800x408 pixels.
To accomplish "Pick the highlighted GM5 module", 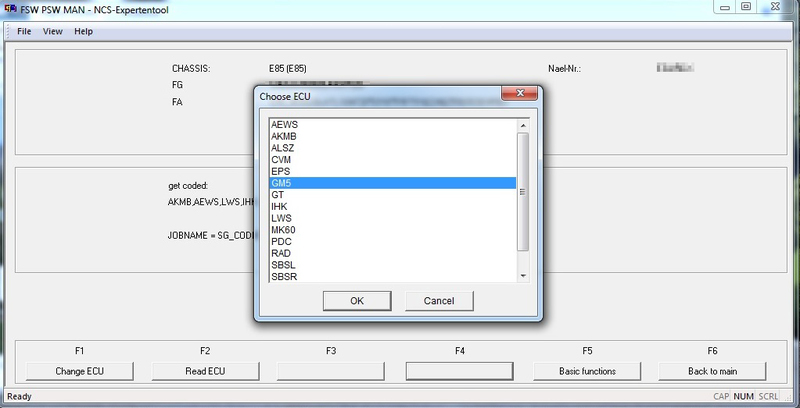I will coord(281,183).
